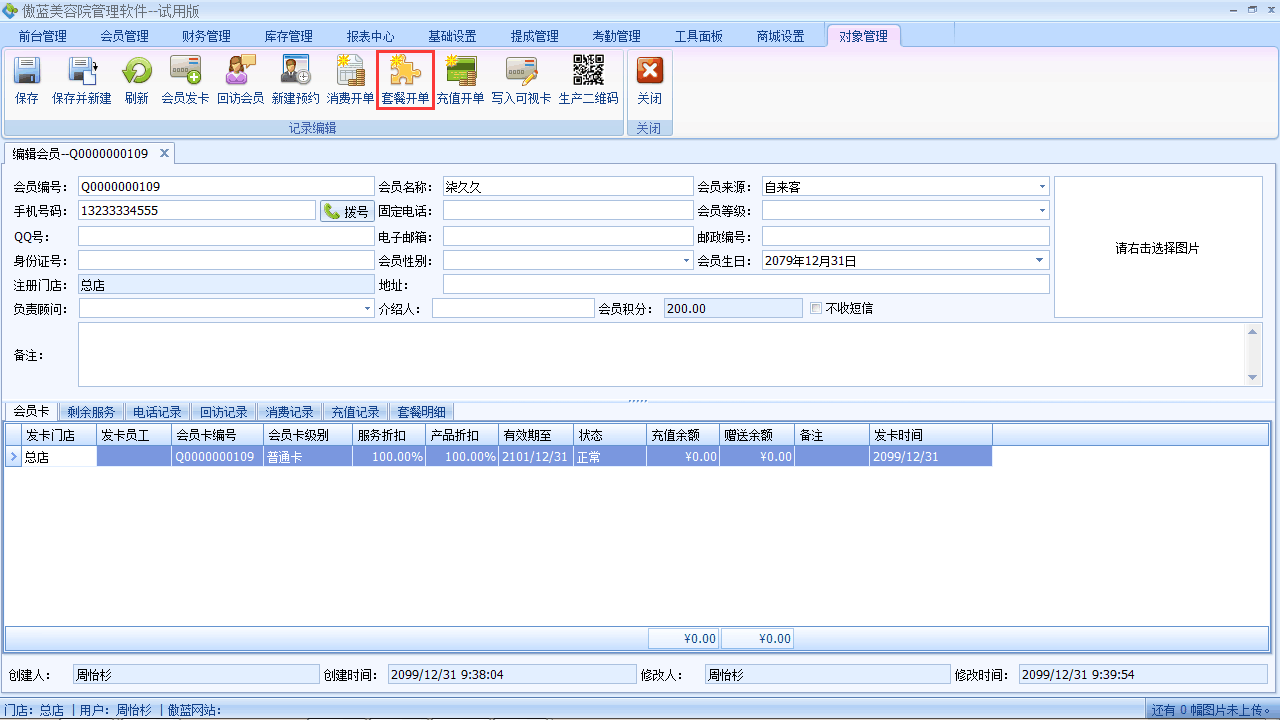
Task: Switch to the 财务管理 menu tab
Action: coord(206,36)
